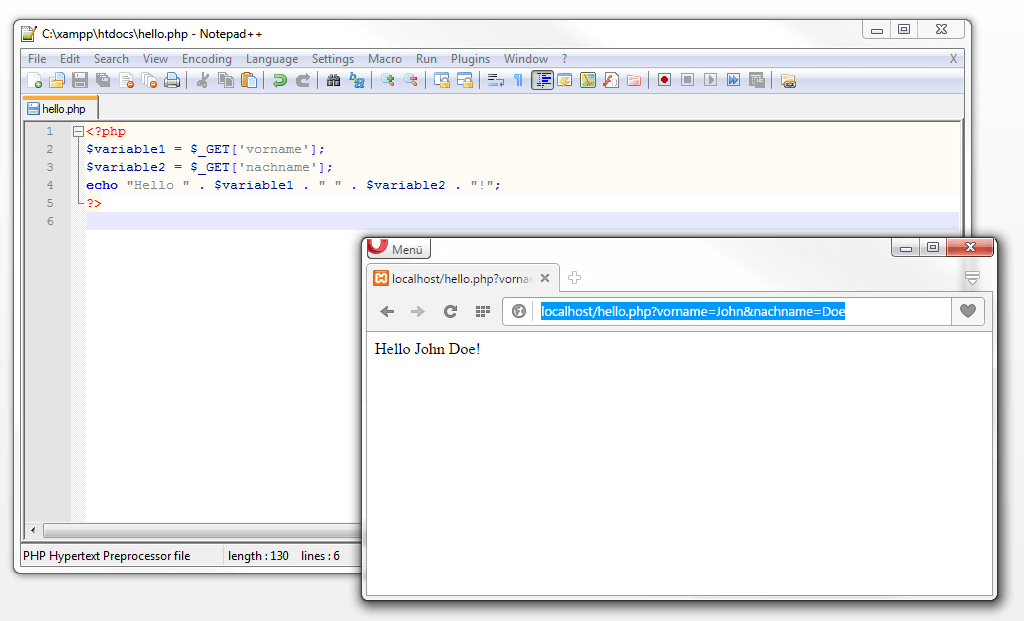Select the localhost/hello.php browser tab
The image size is (1024, 621).
click(462, 279)
